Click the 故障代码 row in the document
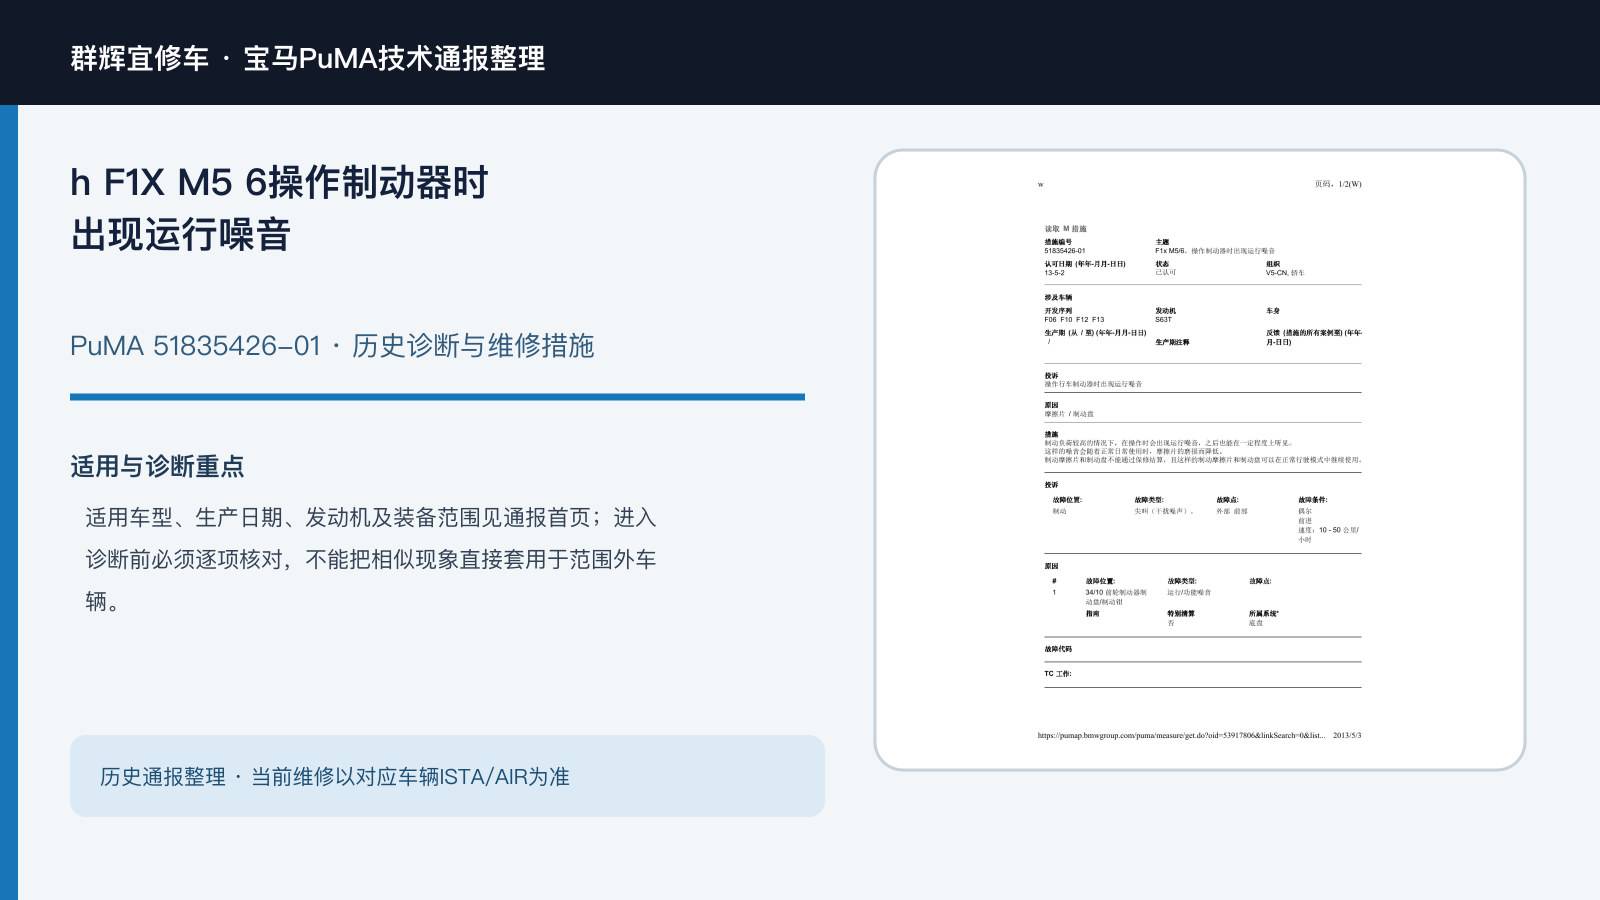1600x900 pixels. 1203,649
